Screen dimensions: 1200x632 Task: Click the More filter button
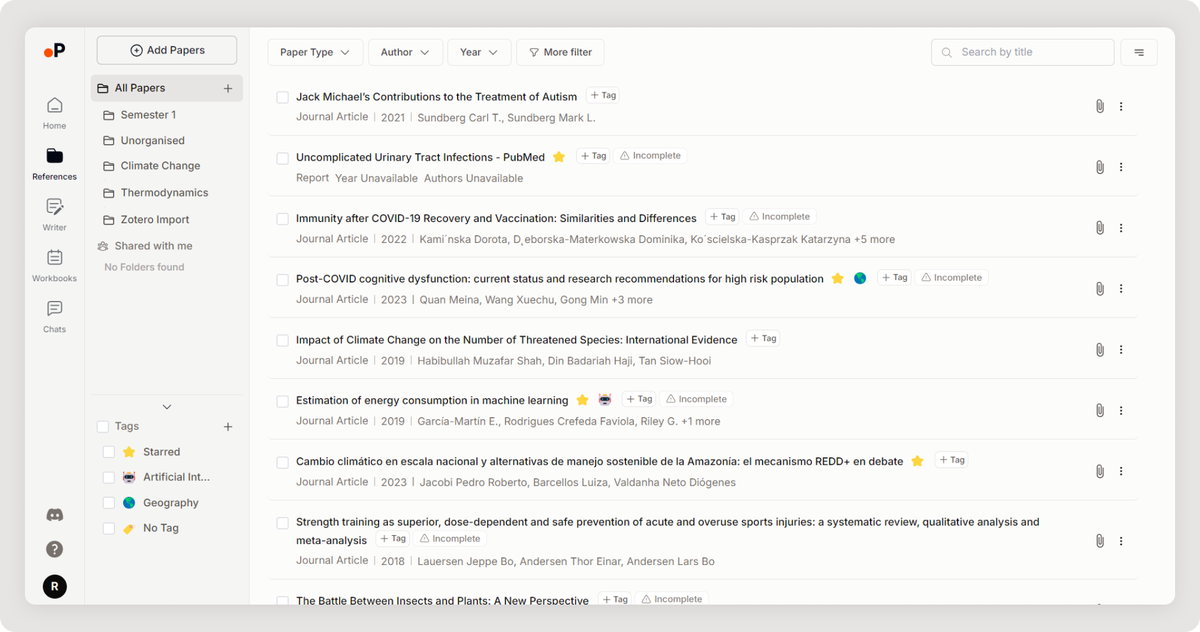pos(560,52)
